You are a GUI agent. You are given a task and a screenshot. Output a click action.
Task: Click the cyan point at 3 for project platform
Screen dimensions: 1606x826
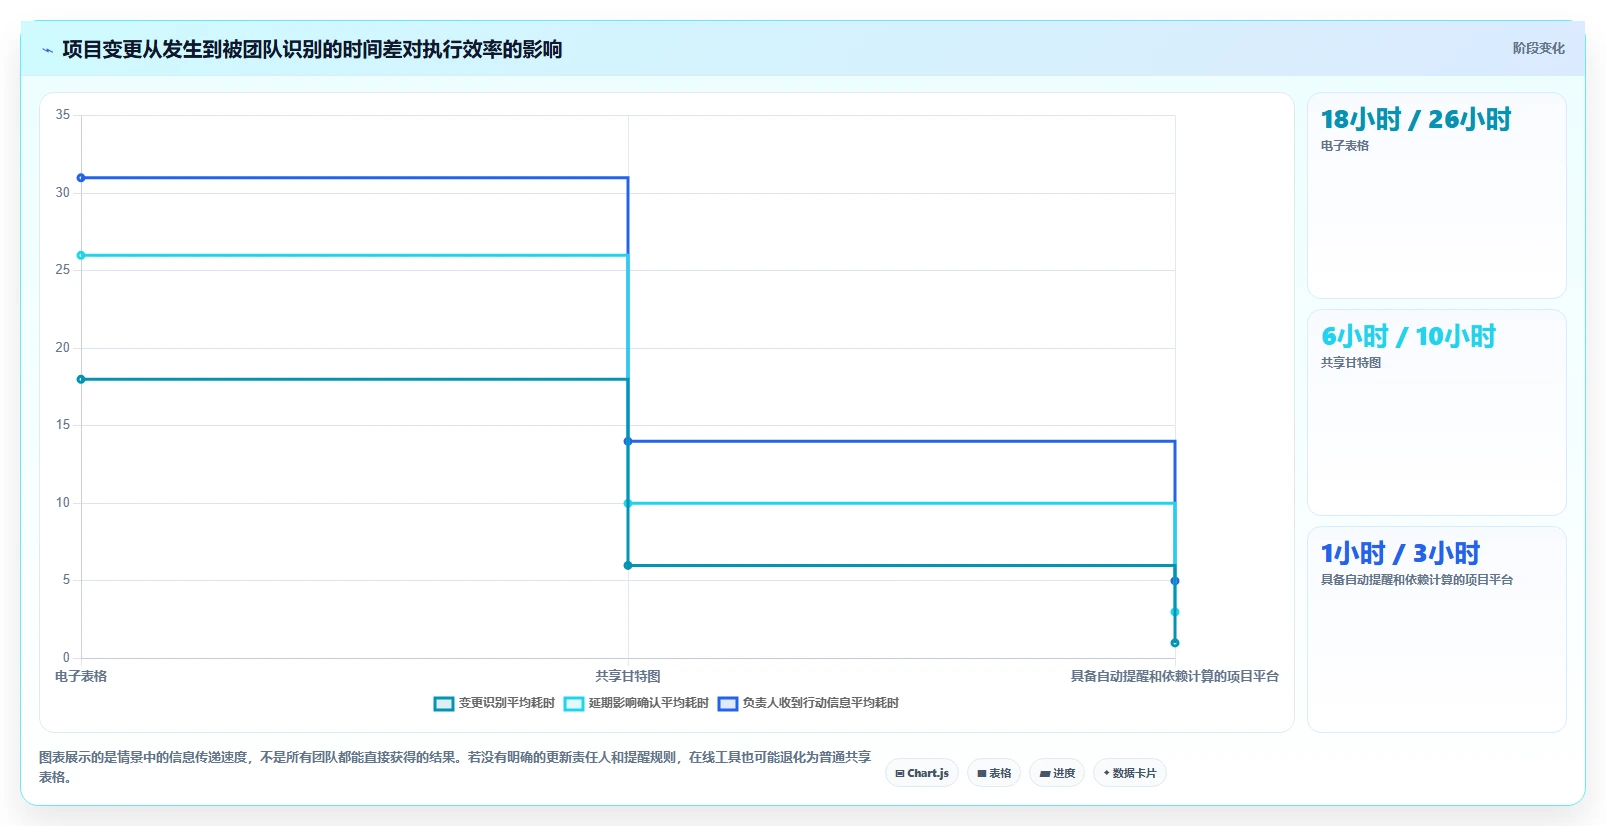1175,612
